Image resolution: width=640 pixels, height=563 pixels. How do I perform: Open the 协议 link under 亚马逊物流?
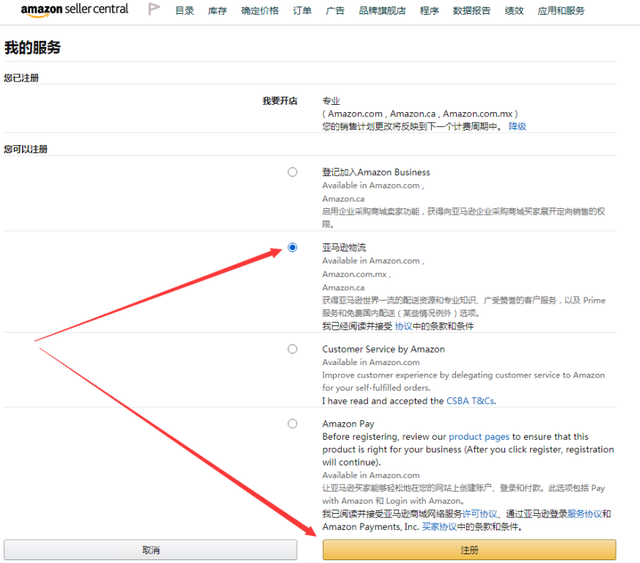pos(404,326)
